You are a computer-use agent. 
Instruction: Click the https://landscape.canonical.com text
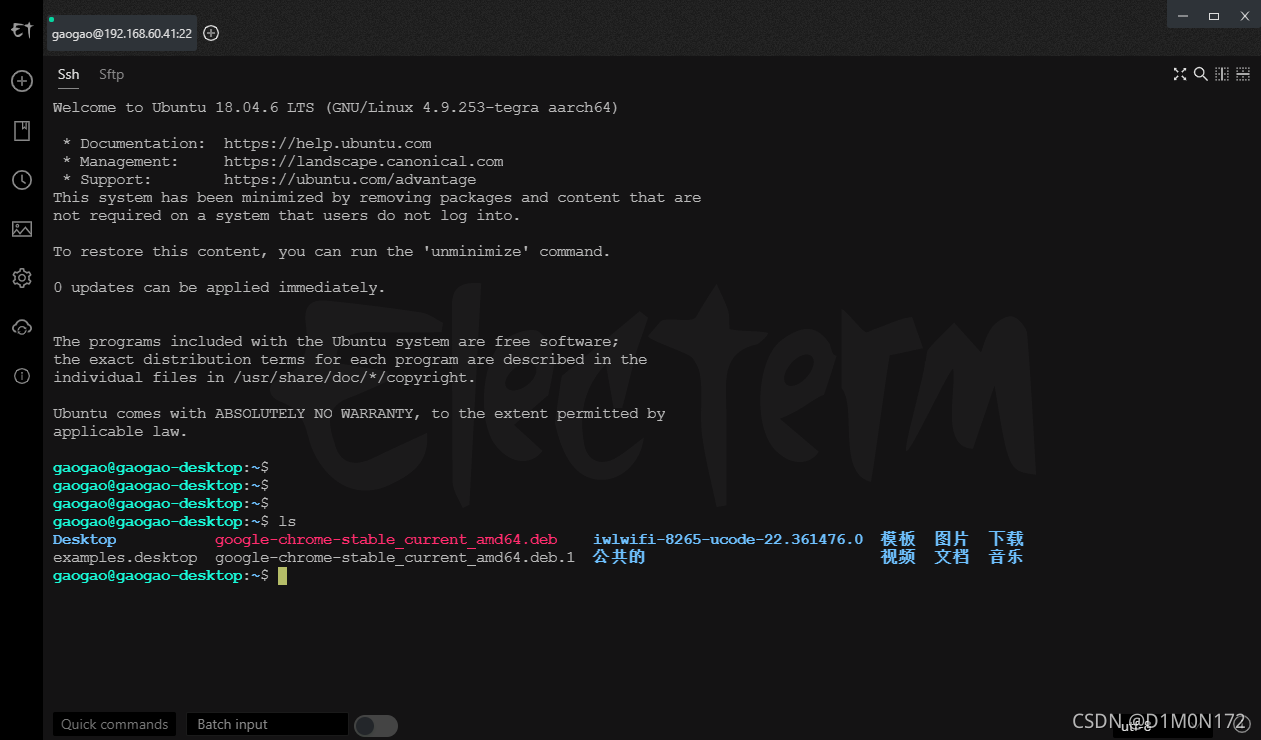[x=363, y=161]
